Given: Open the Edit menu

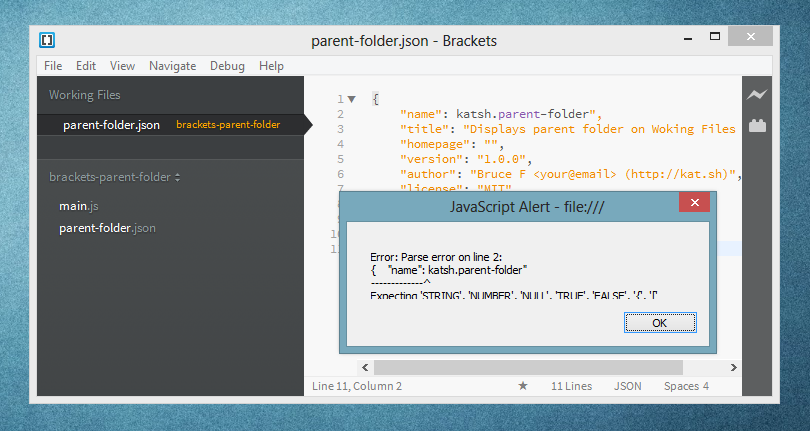Looking at the screenshot, I should coord(86,66).
